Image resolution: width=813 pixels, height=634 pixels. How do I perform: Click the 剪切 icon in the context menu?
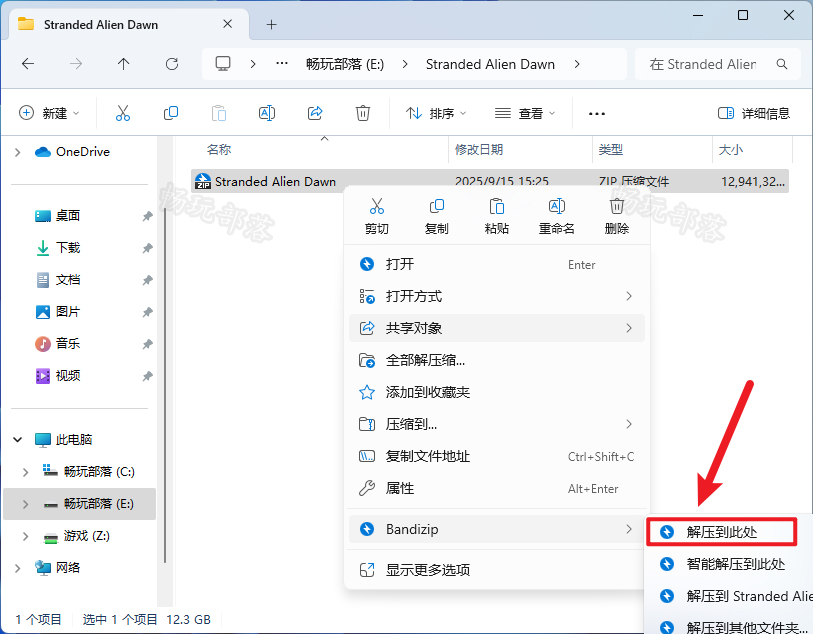point(377,206)
